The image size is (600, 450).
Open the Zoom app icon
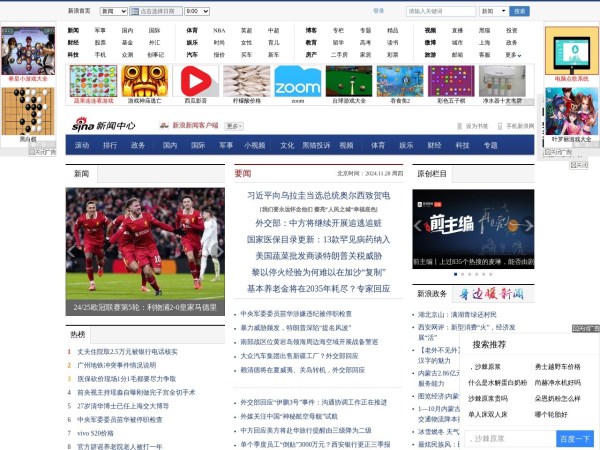click(x=298, y=80)
